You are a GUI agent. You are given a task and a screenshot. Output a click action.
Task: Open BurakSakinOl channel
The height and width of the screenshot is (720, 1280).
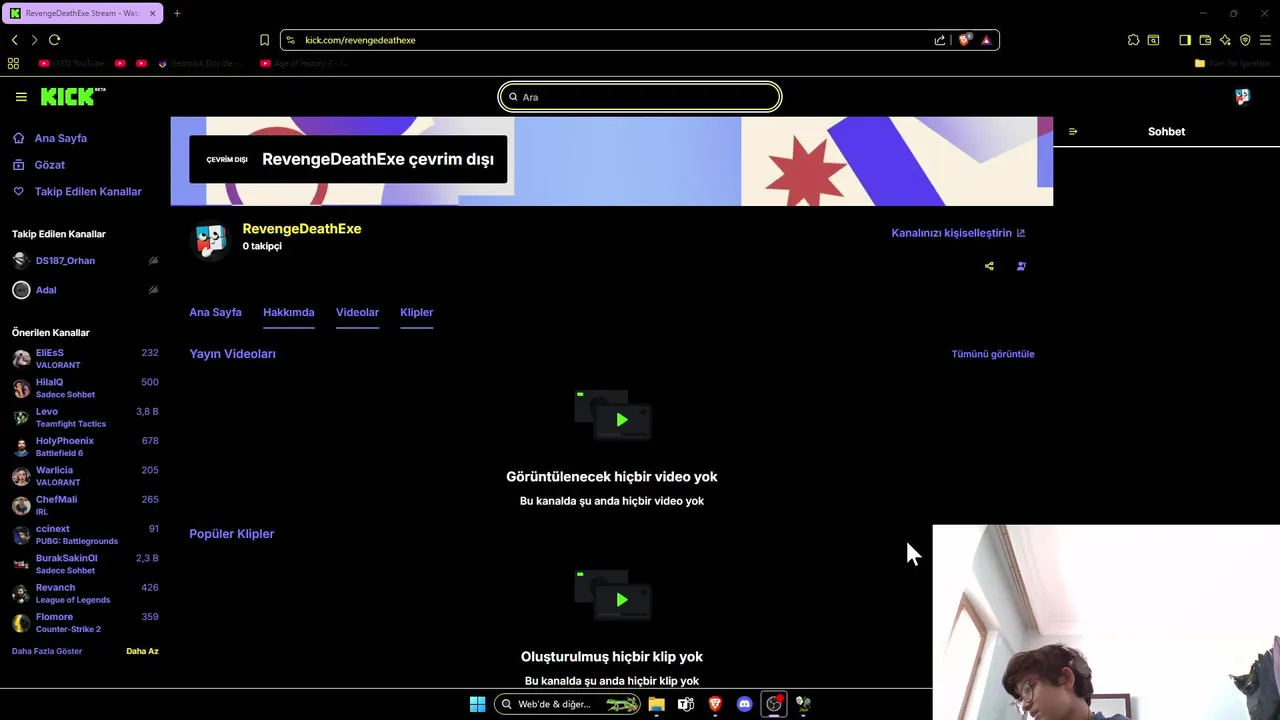pyautogui.click(x=85, y=564)
